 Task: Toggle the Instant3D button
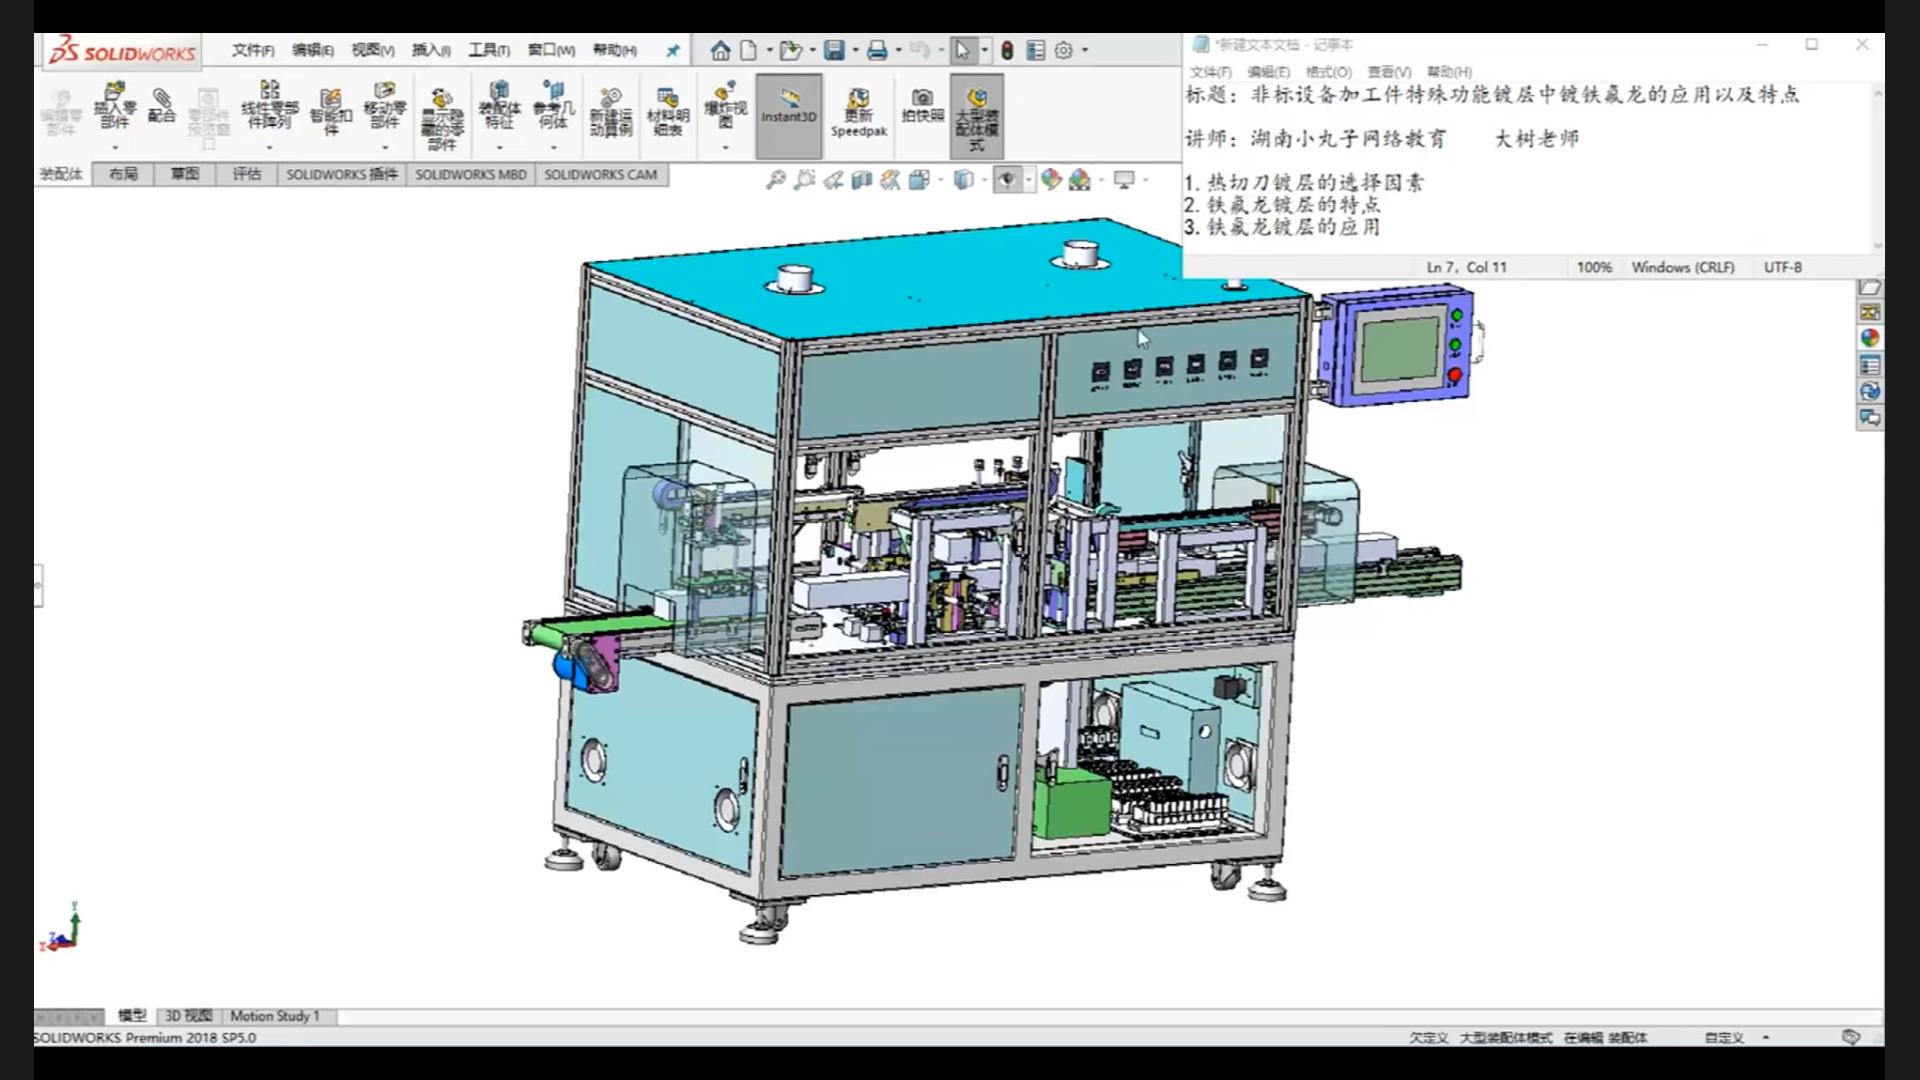[x=788, y=116]
